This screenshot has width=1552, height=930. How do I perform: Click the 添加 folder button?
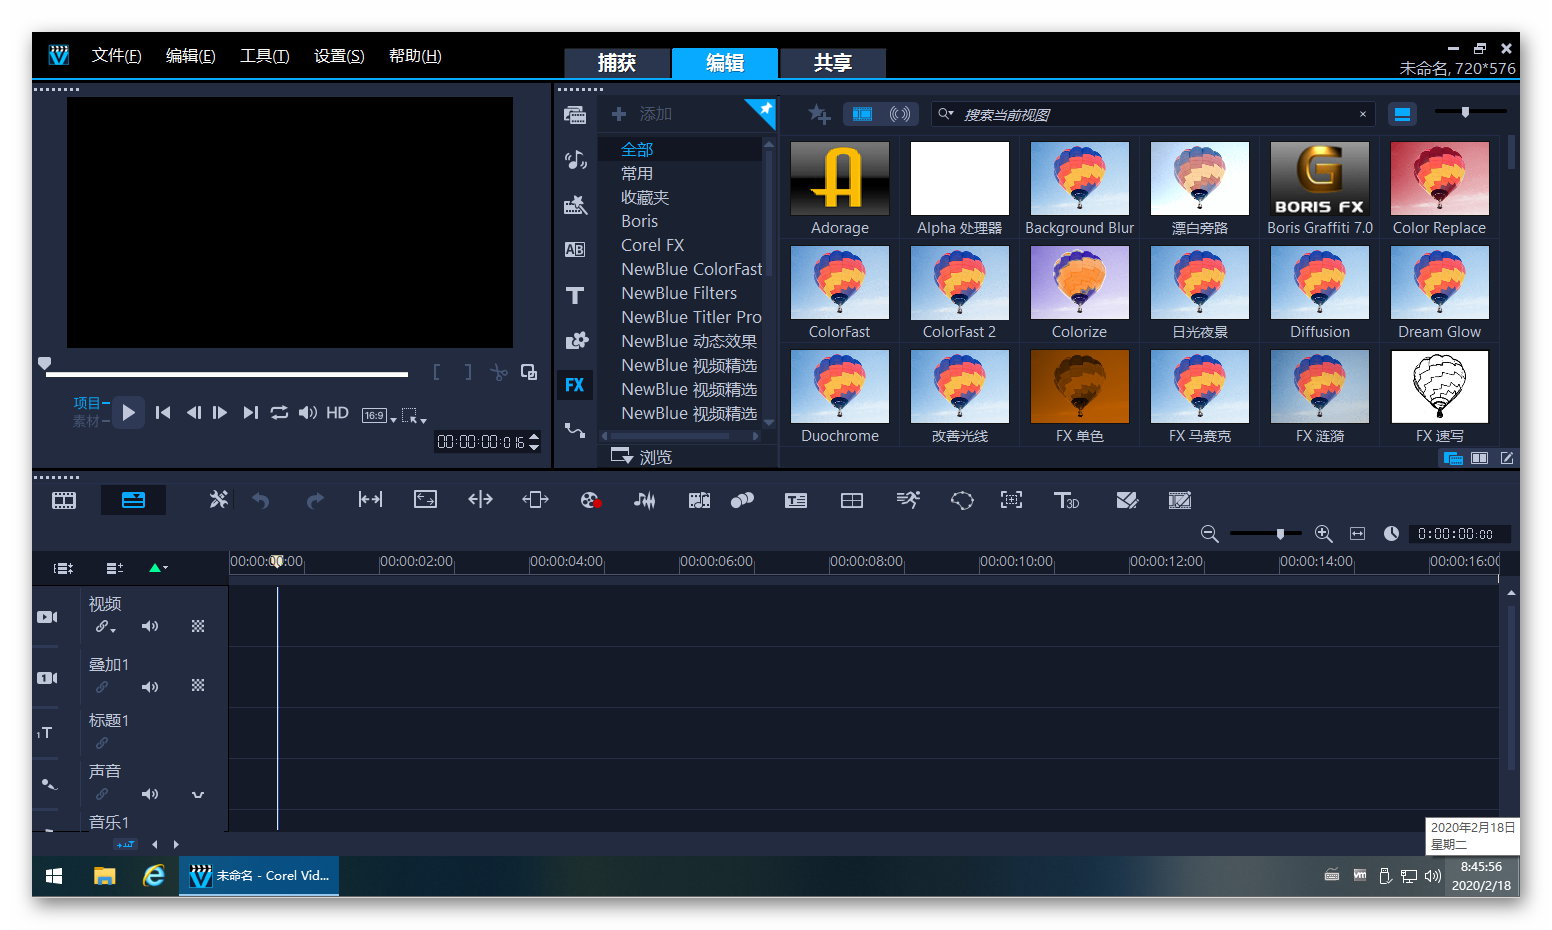[x=642, y=114]
